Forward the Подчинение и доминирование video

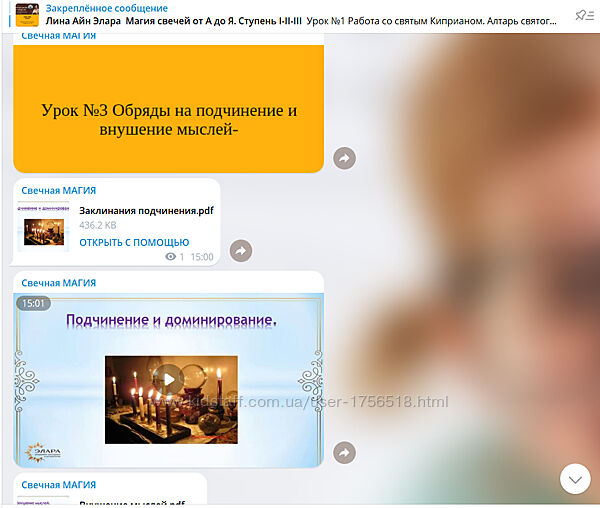coord(344,453)
